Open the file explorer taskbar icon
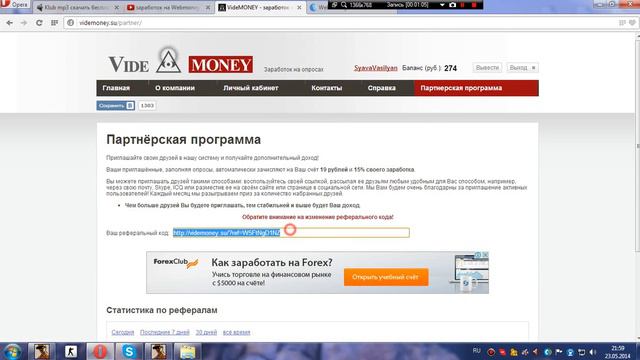The width and height of the screenshot is (640, 360). 188,351
